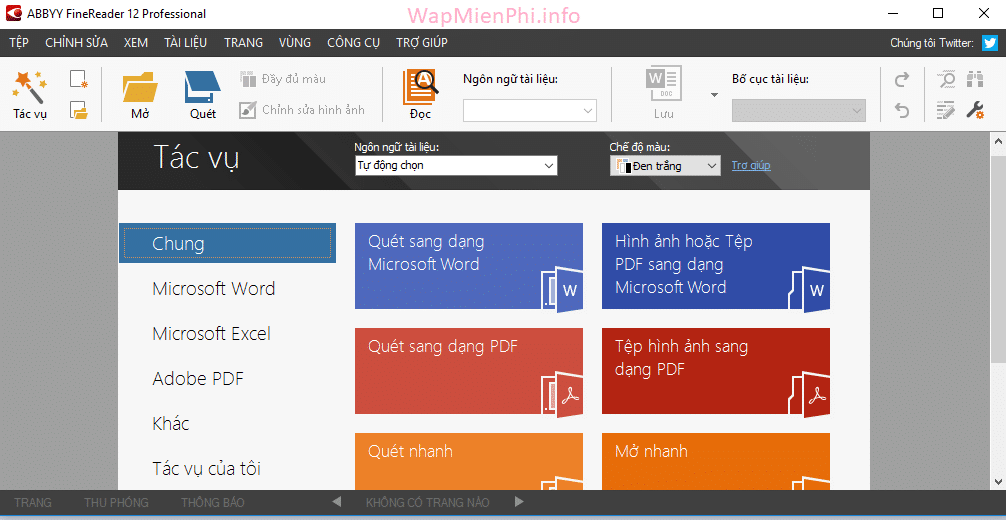The width and height of the screenshot is (1006, 520).
Task: Click the redo arrow icon
Action: click(x=902, y=80)
